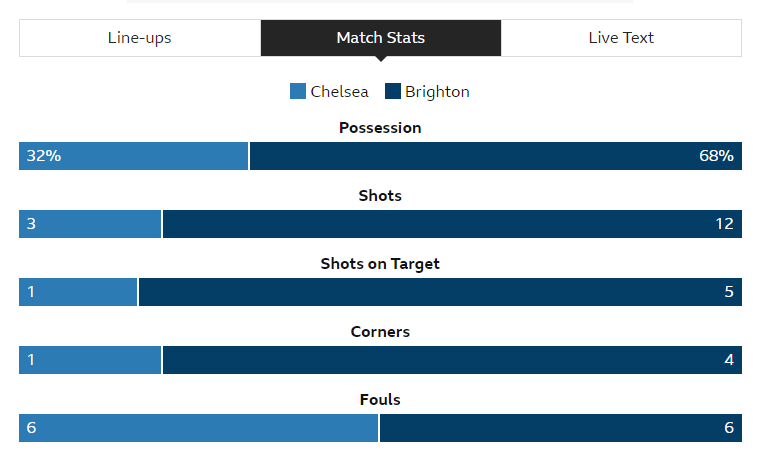Click the Brighton dark blue legend swatch
The width and height of the screenshot is (767, 451).
[x=393, y=91]
